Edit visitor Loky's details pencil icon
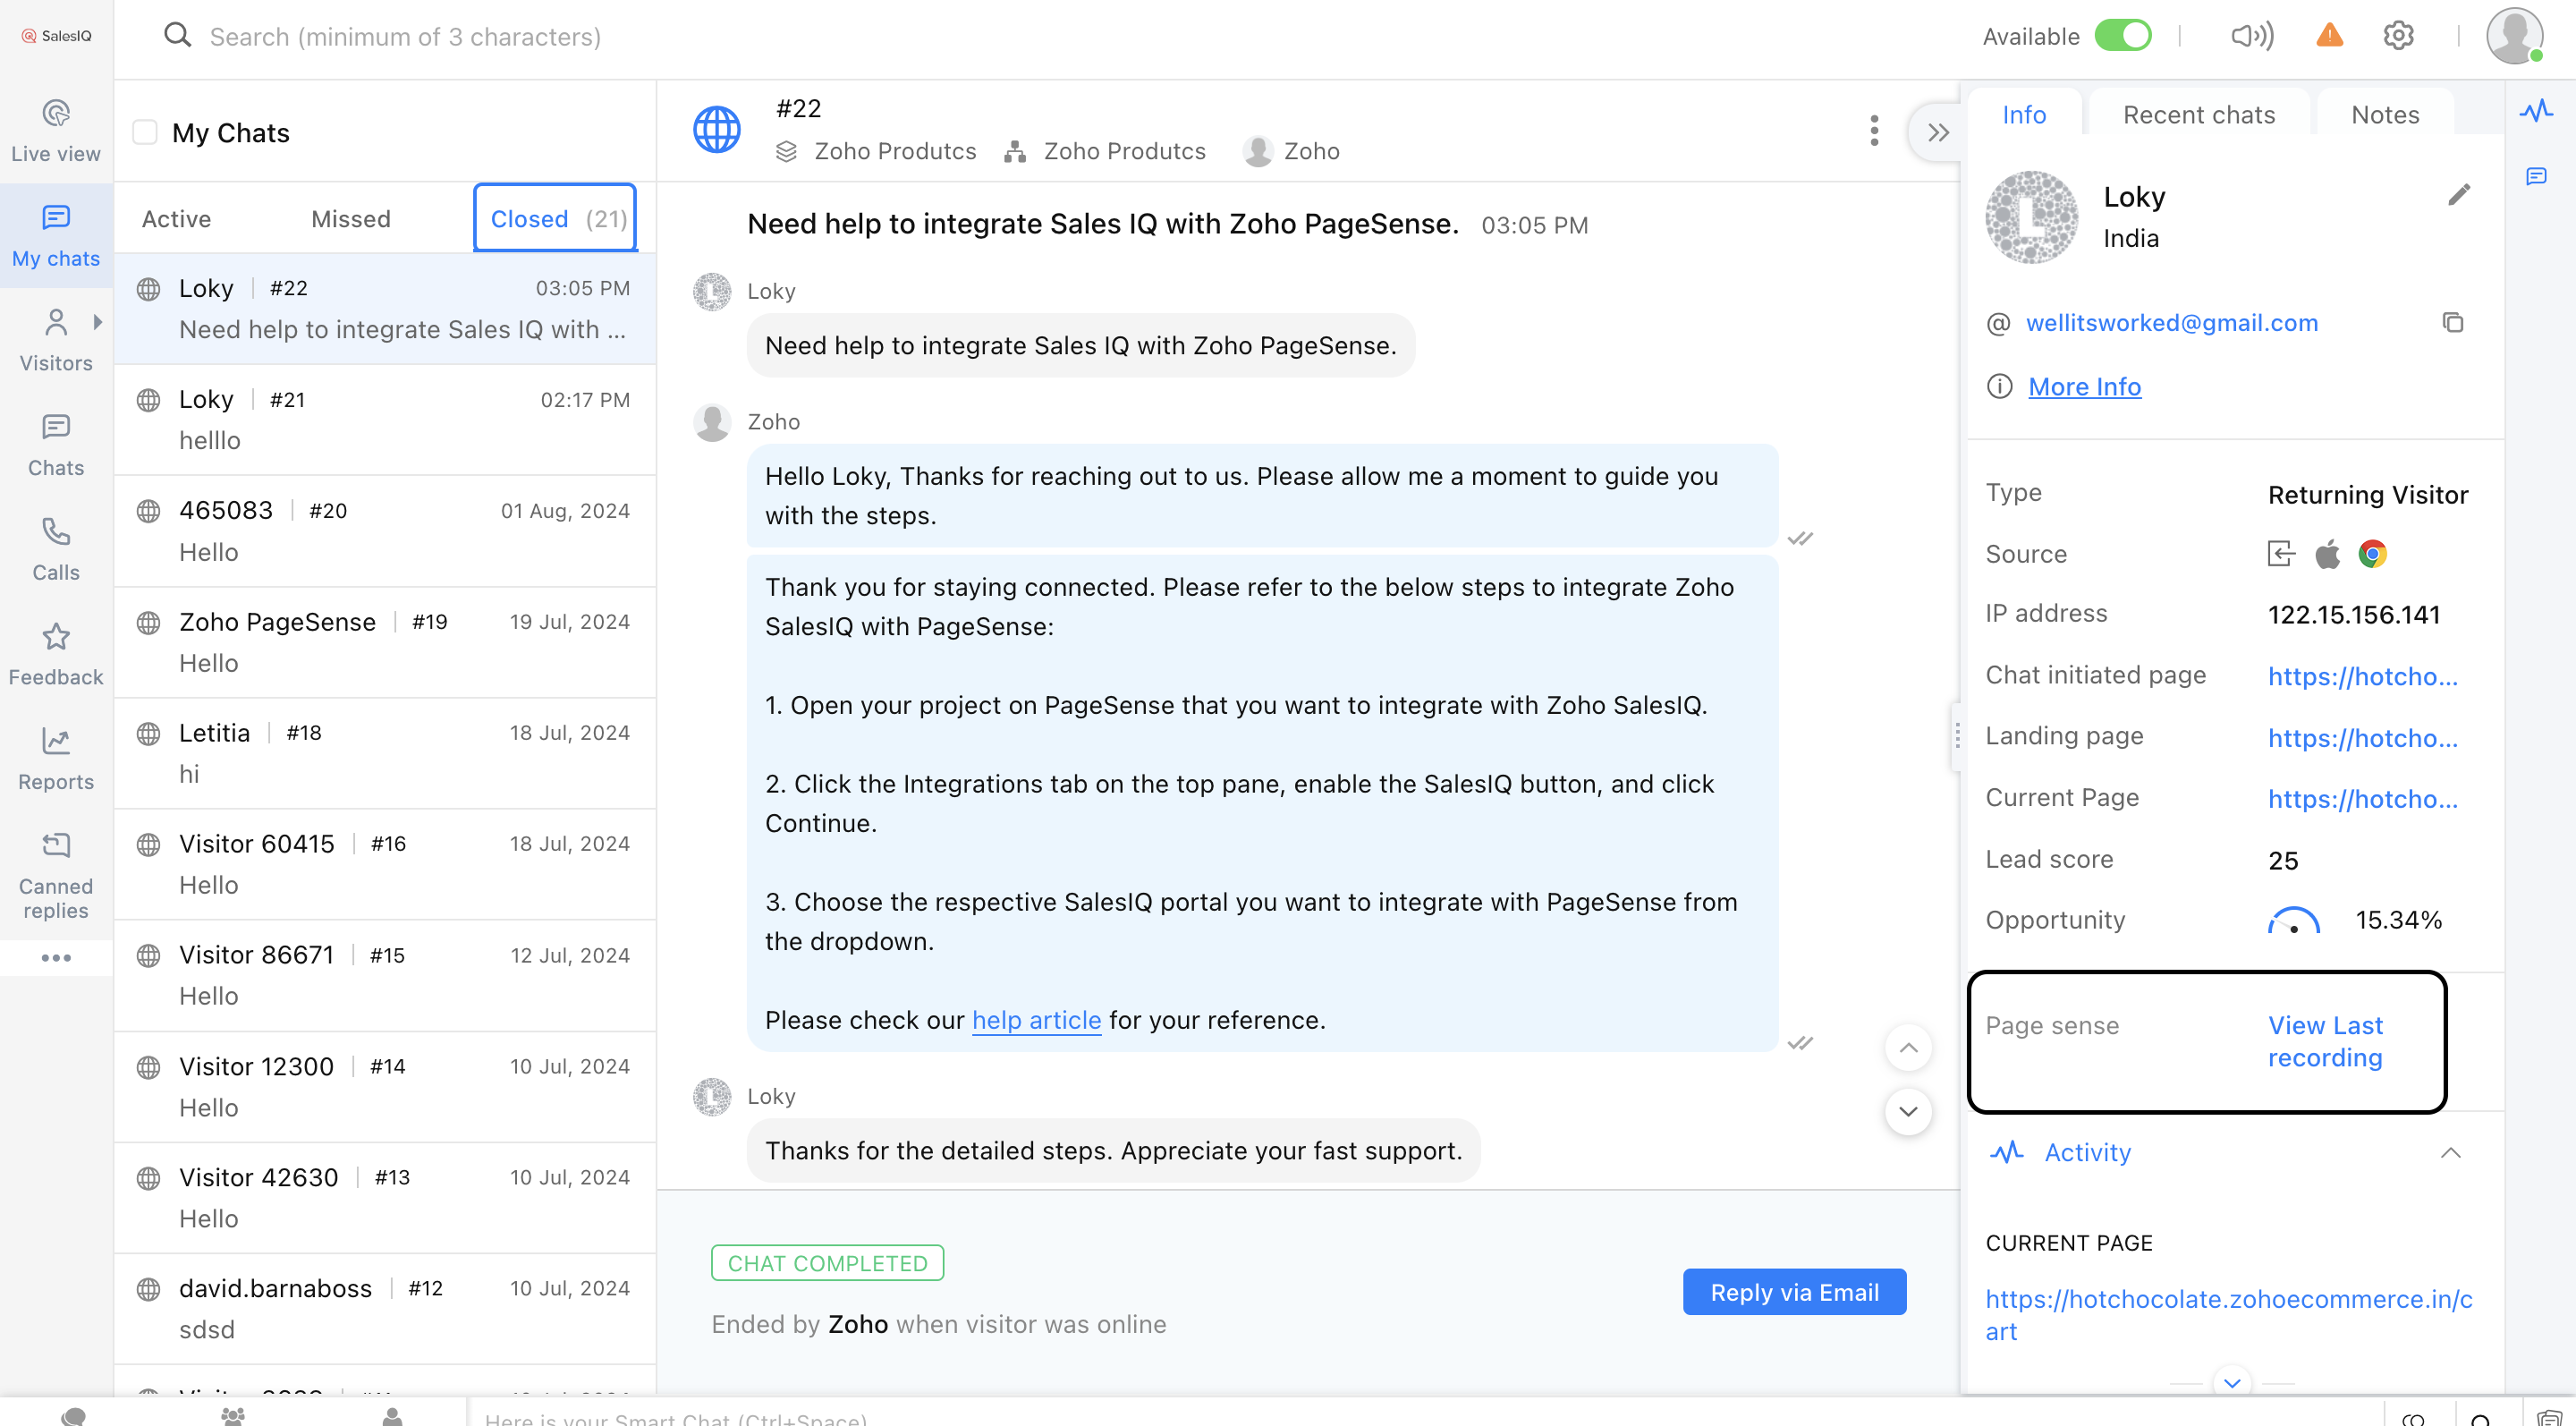2576x1426 pixels. [x=2459, y=194]
